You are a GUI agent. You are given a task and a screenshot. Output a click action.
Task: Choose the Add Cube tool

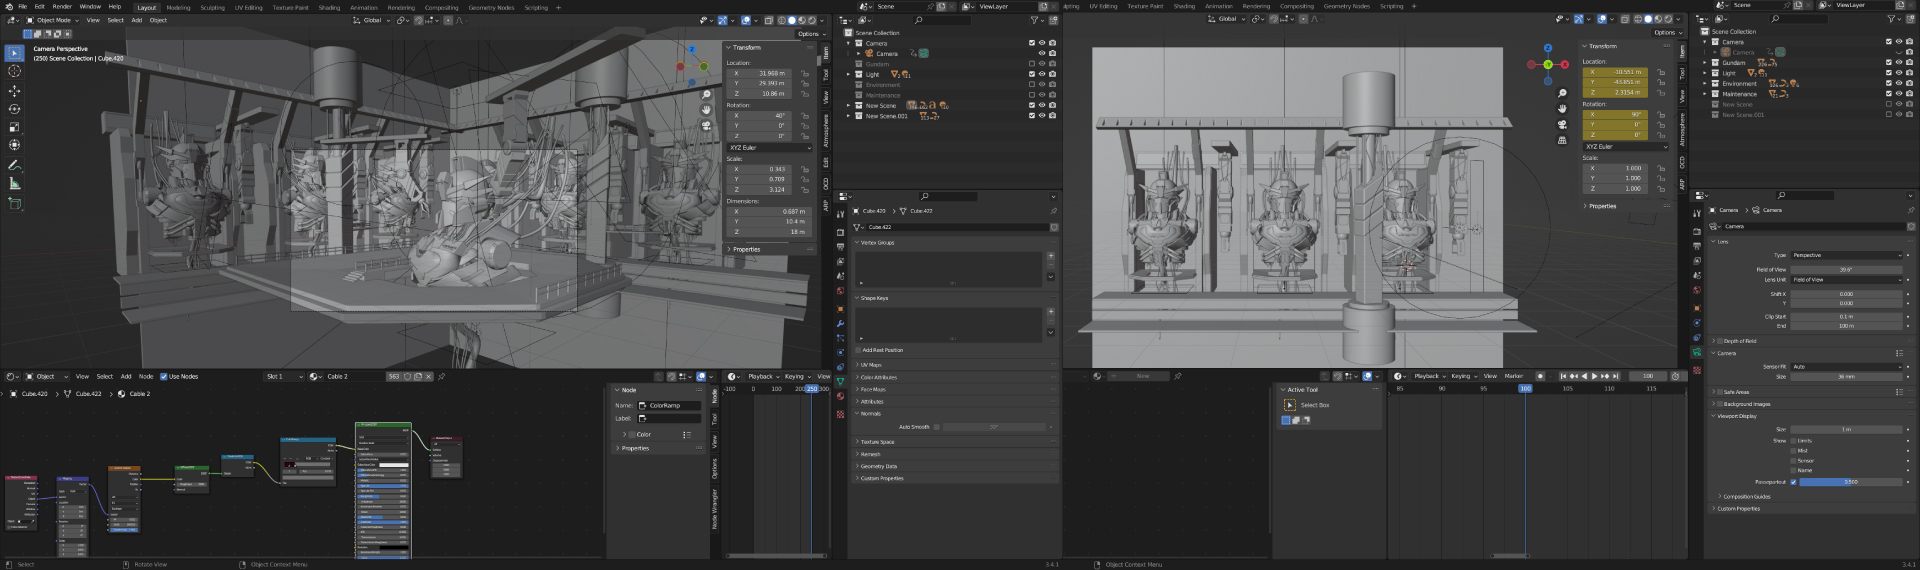[14, 203]
